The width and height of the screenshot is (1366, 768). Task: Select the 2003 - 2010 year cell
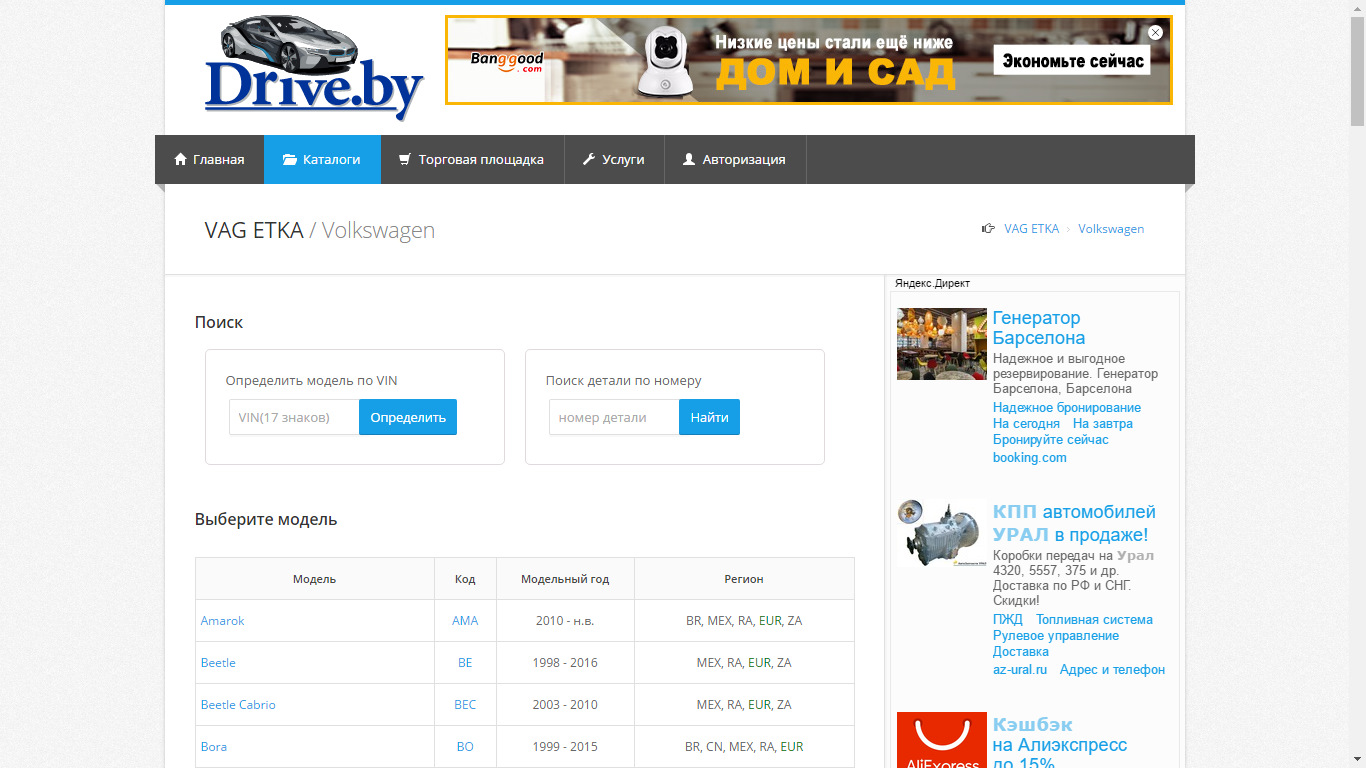[565, 705]
